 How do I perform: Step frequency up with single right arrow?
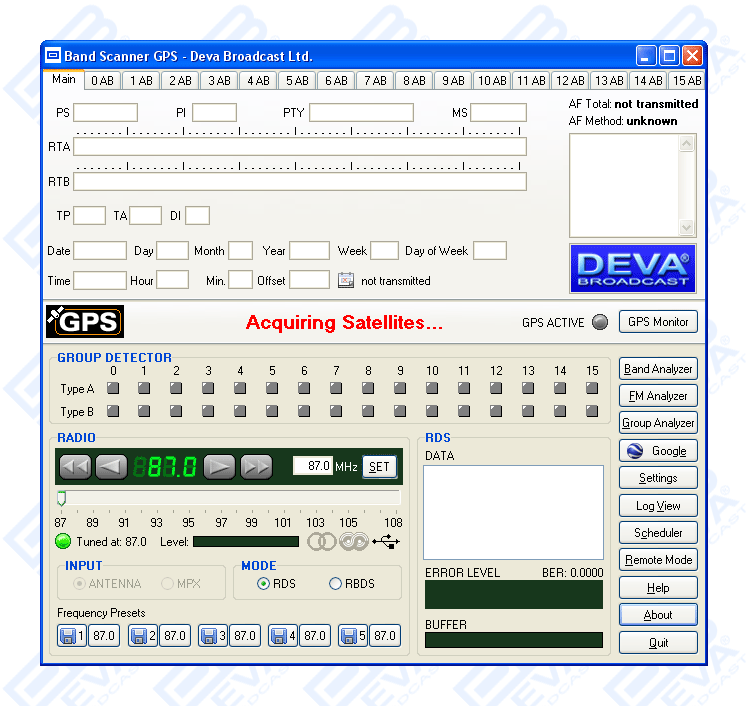(x=220, y=466)
